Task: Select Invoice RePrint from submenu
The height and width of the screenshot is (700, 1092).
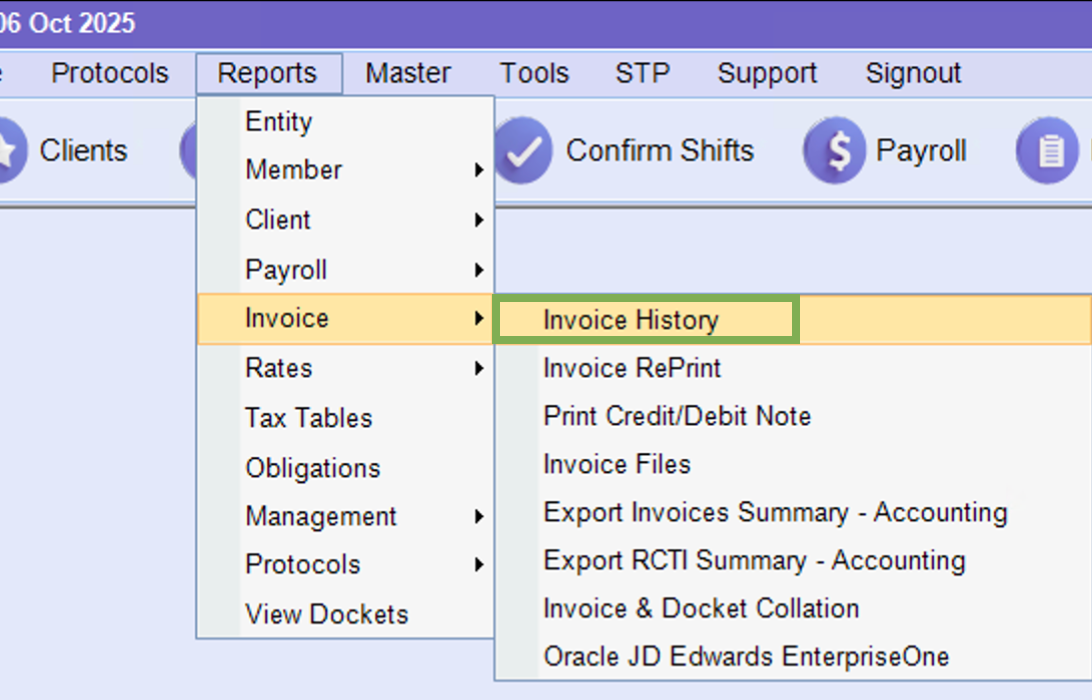Action: click(632, 368)
